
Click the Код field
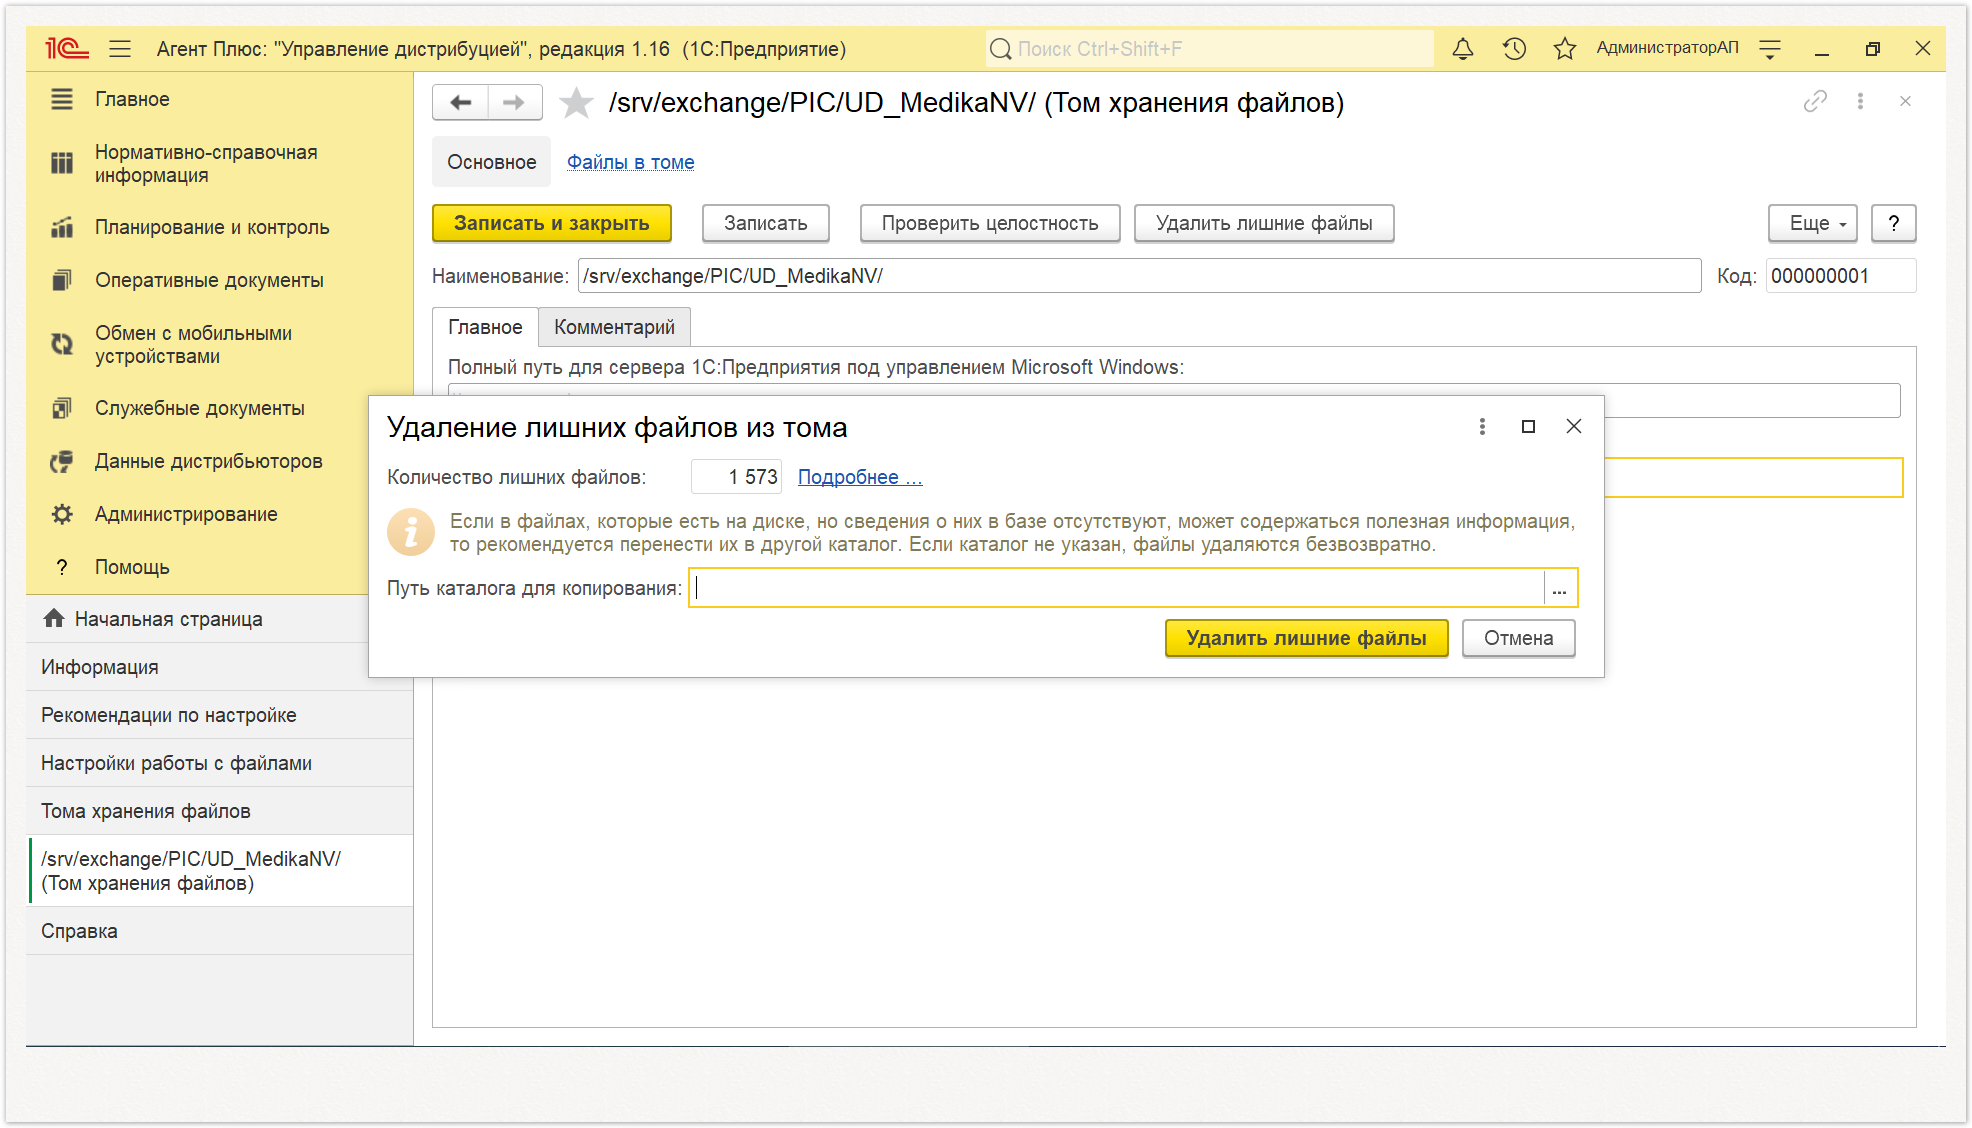tap(1840, 276)
